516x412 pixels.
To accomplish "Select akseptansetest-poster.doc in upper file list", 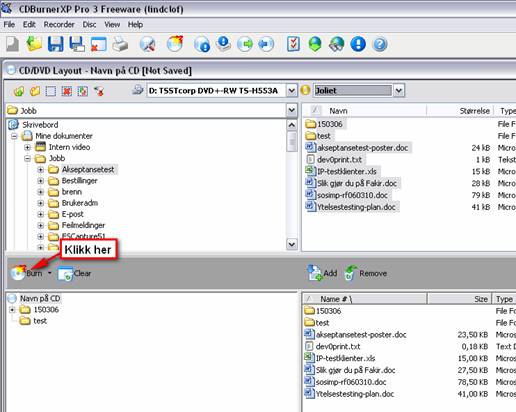I will click(362, 148).
